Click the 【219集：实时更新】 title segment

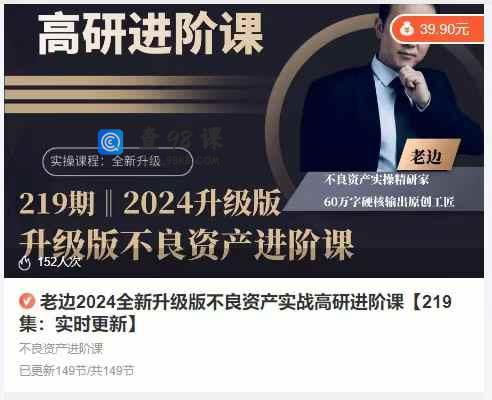point(235,313)
